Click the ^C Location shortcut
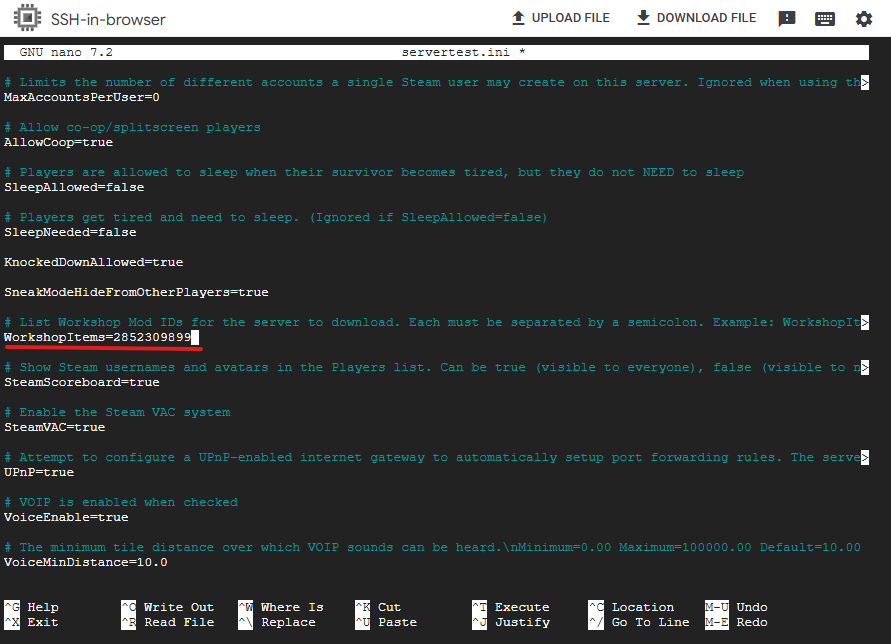Viewport: 891px width, 644px height. pyautogui.click(x=631, y=607)
